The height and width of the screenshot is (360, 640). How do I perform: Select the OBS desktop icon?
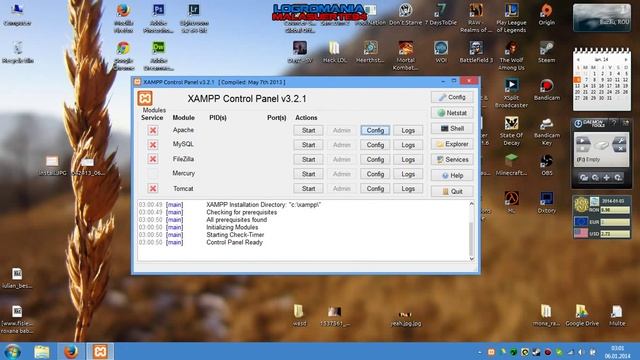pyautogui.click(x=547, y=165)
